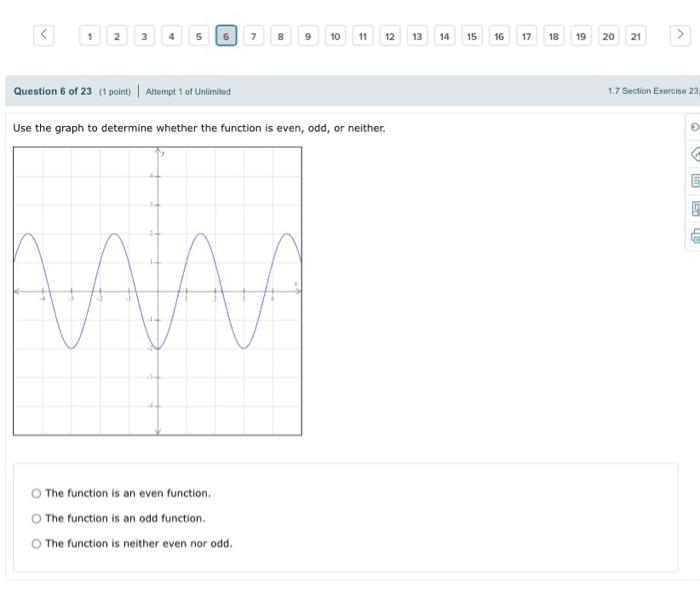
Task: Click the top sidebar tool icon
Action: (x=695, y=127)
